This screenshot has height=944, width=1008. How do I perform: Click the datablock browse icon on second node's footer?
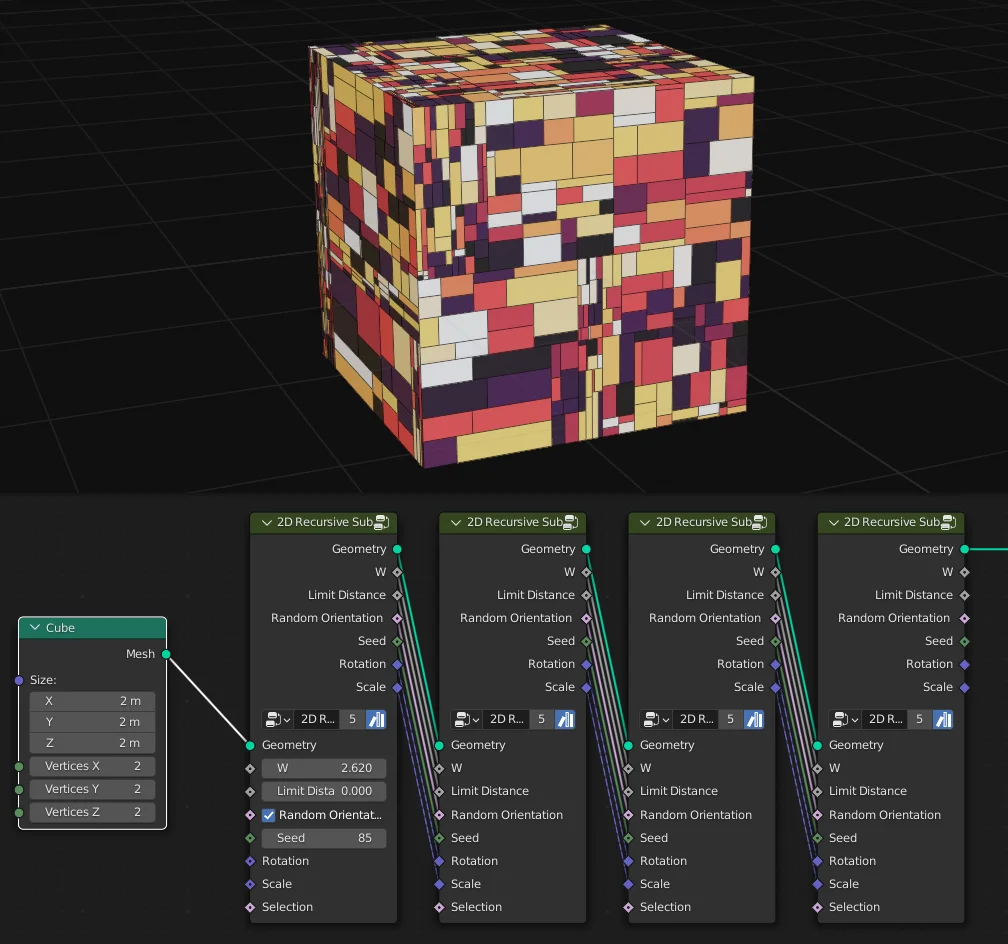pyautogui.click(x=464, y=719)
